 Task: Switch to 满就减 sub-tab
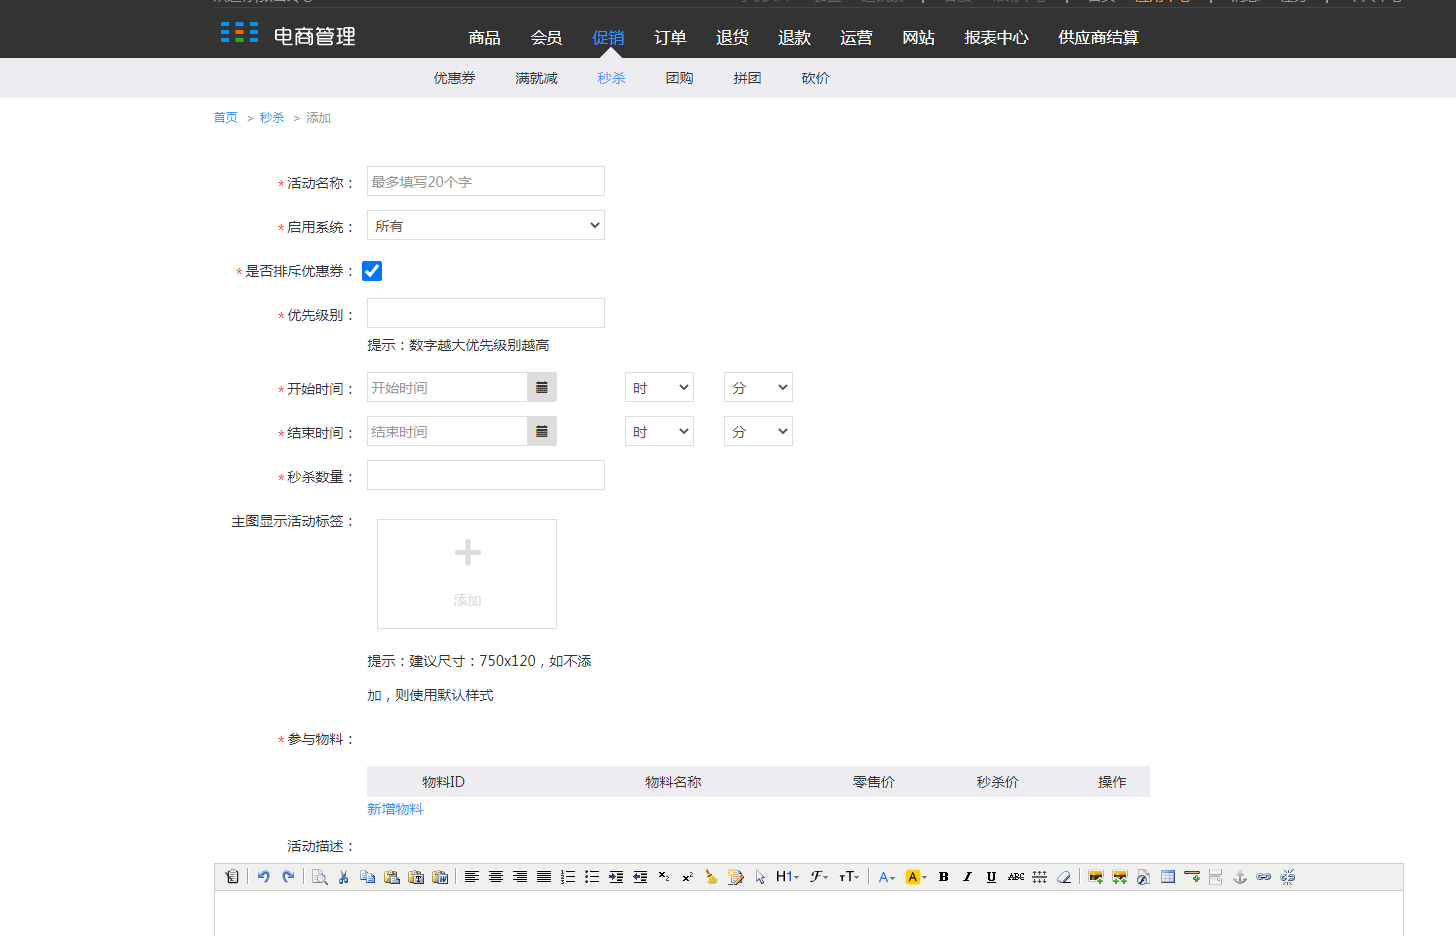click(x=536, y=78)
